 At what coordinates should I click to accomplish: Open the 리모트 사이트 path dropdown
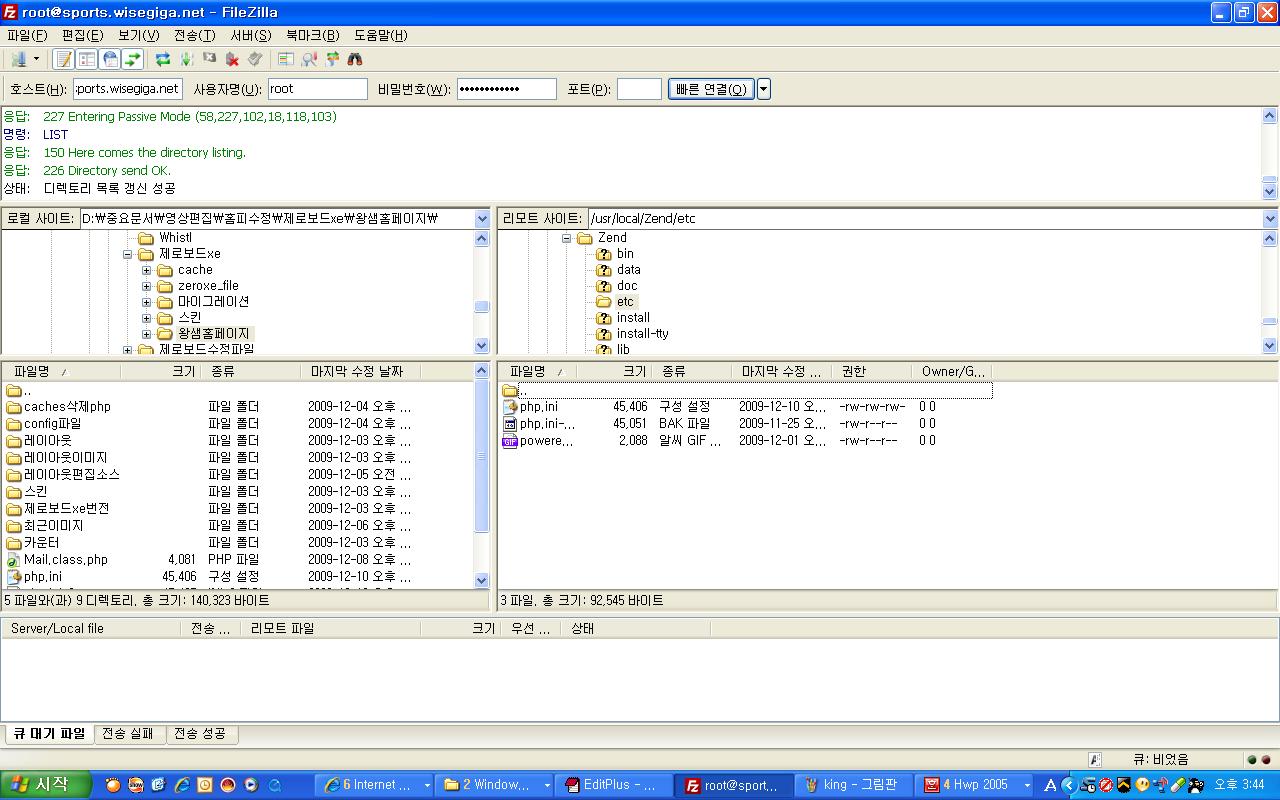(x=1270, y=218)
